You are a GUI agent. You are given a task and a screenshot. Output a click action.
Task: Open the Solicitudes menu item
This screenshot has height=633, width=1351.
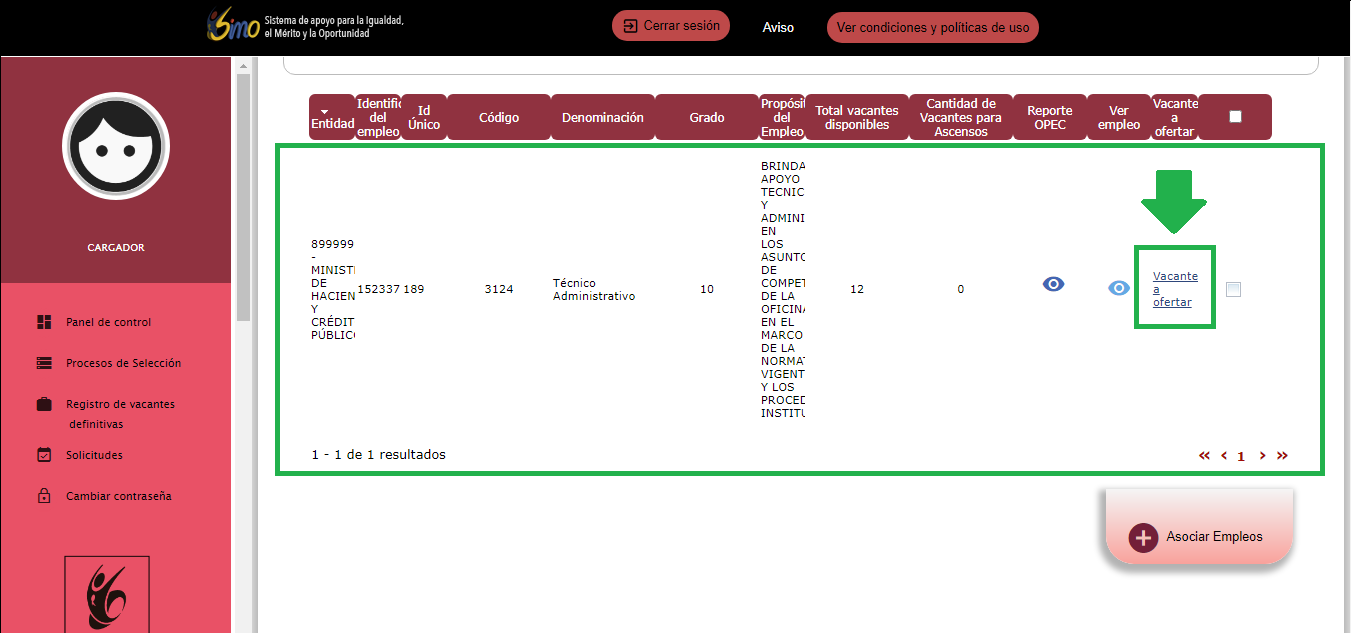click(x=94, y=455)
